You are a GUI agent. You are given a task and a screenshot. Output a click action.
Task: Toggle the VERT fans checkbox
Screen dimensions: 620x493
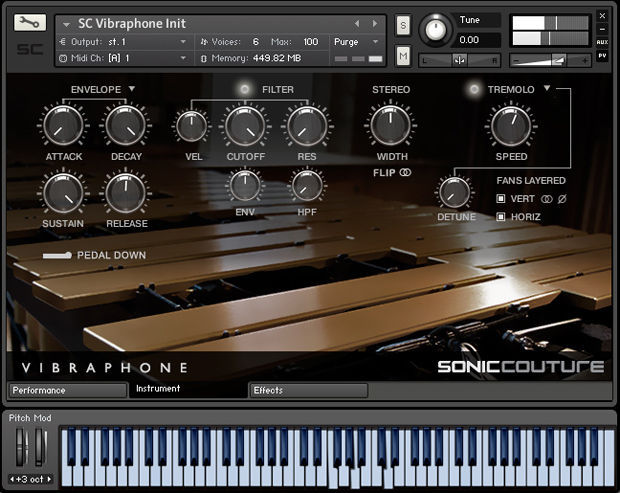(501, 198)
